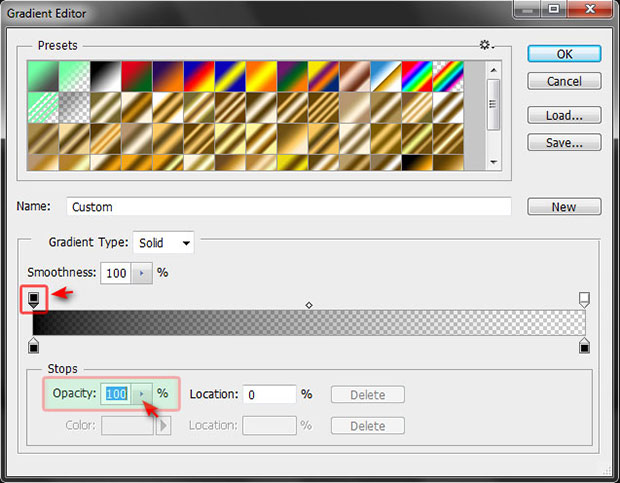The width and height of the screenshot is (620, 483).
Task: Select the copper gradient preset
Action: (x=355, y=76)
